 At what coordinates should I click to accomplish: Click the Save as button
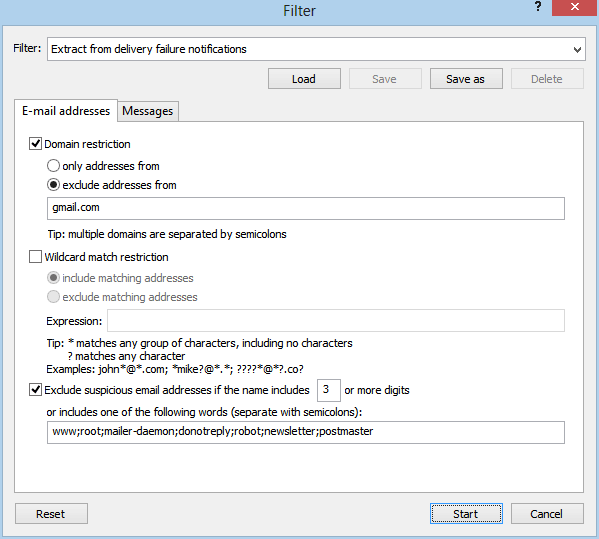tap(466, 79)
